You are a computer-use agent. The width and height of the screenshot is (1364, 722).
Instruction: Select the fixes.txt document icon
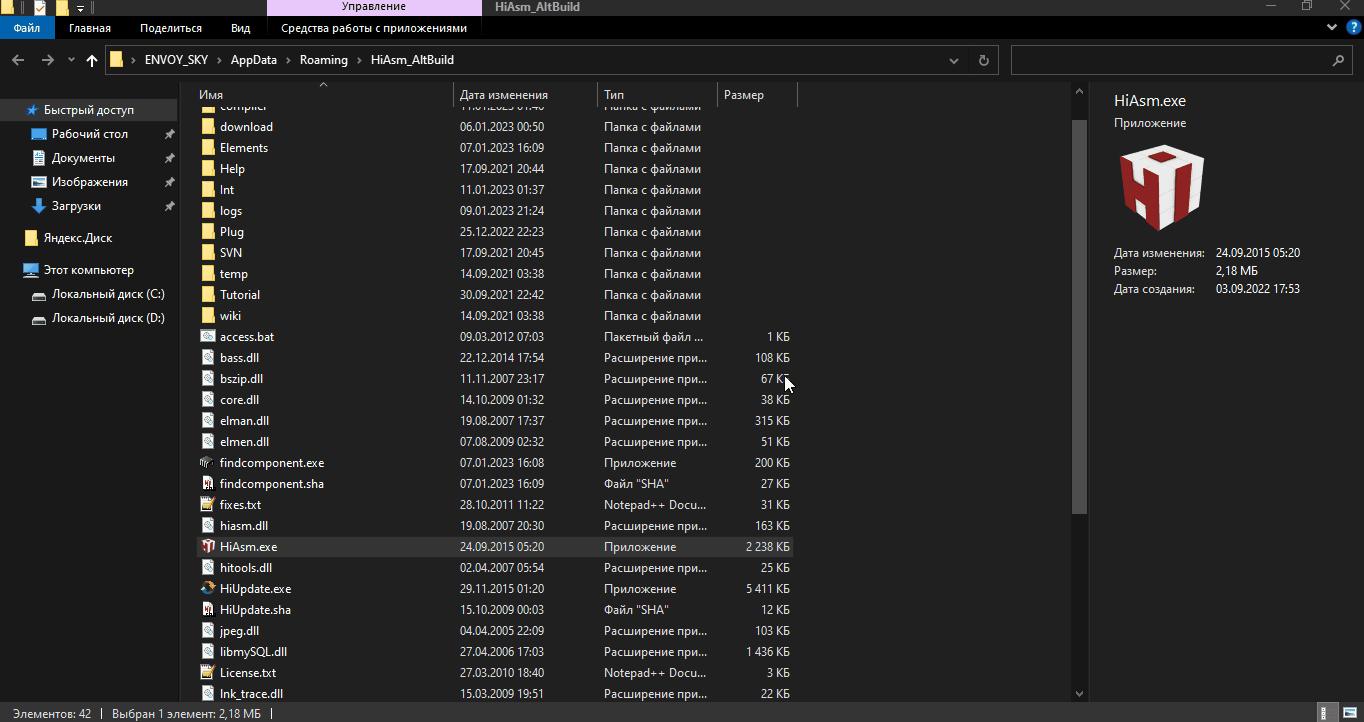click(208, 505)
